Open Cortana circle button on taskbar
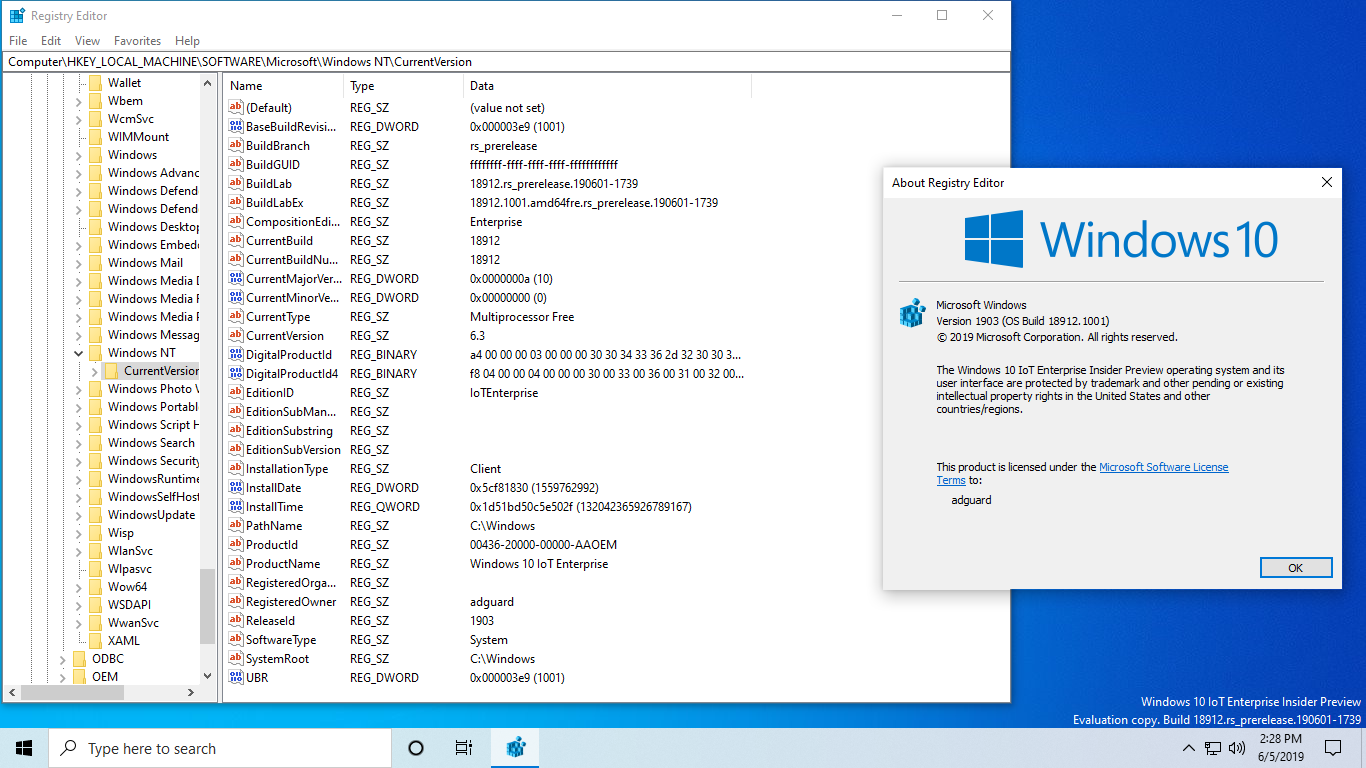Viewport: 1366px width, 768px height. (x=416, y=748)
